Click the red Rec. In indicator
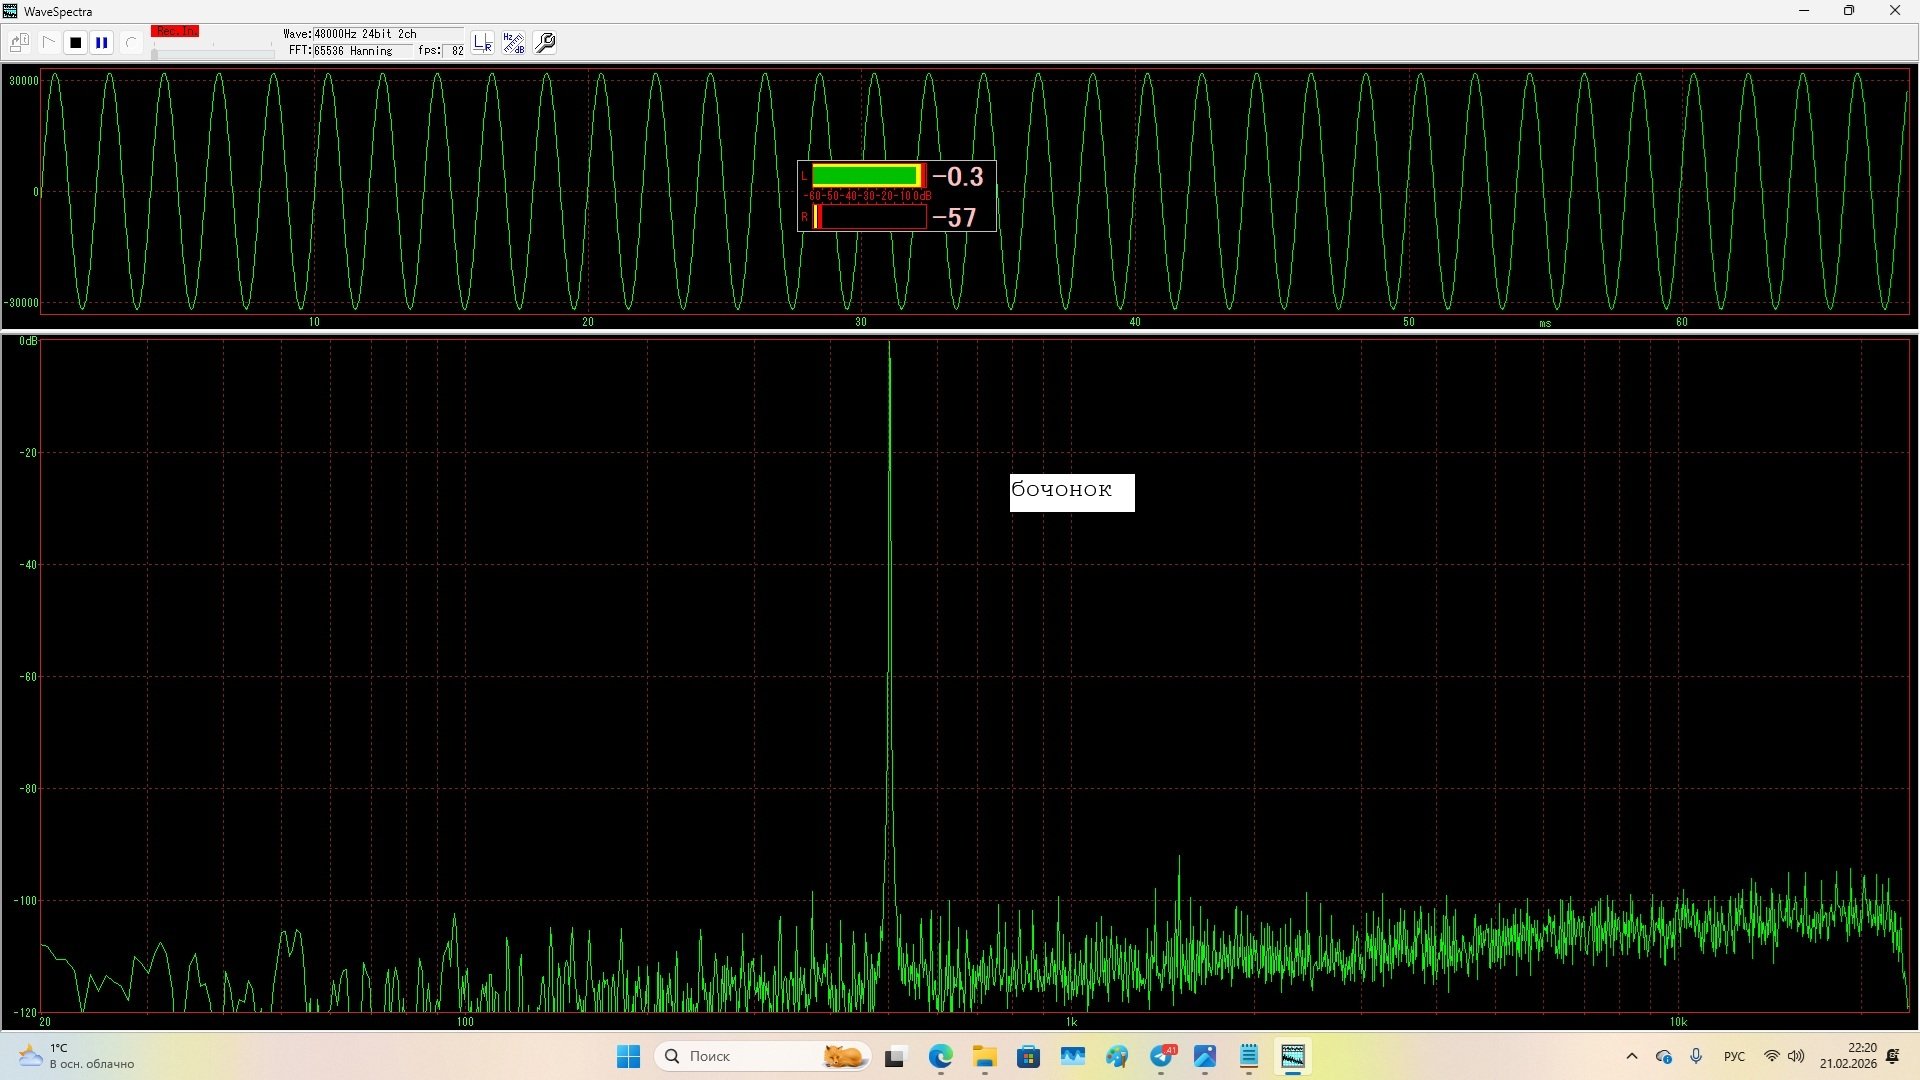 coord(175,32)
